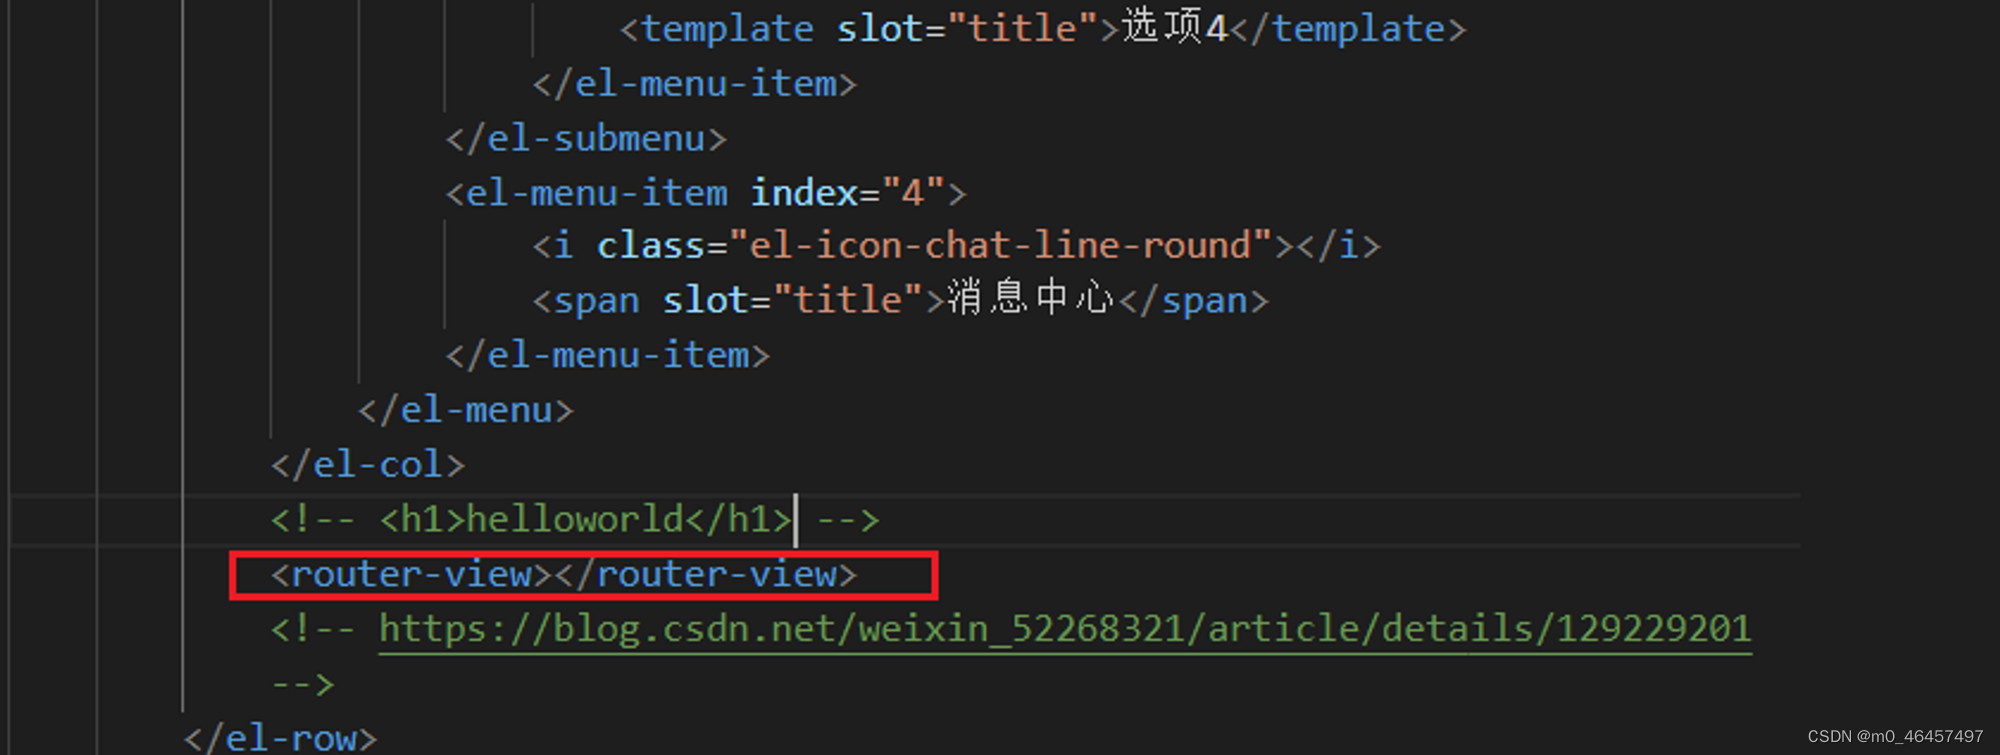This screenshot has width=2000, height=755.
Task: Click the opening router-view tag
Action: [412, 574]
